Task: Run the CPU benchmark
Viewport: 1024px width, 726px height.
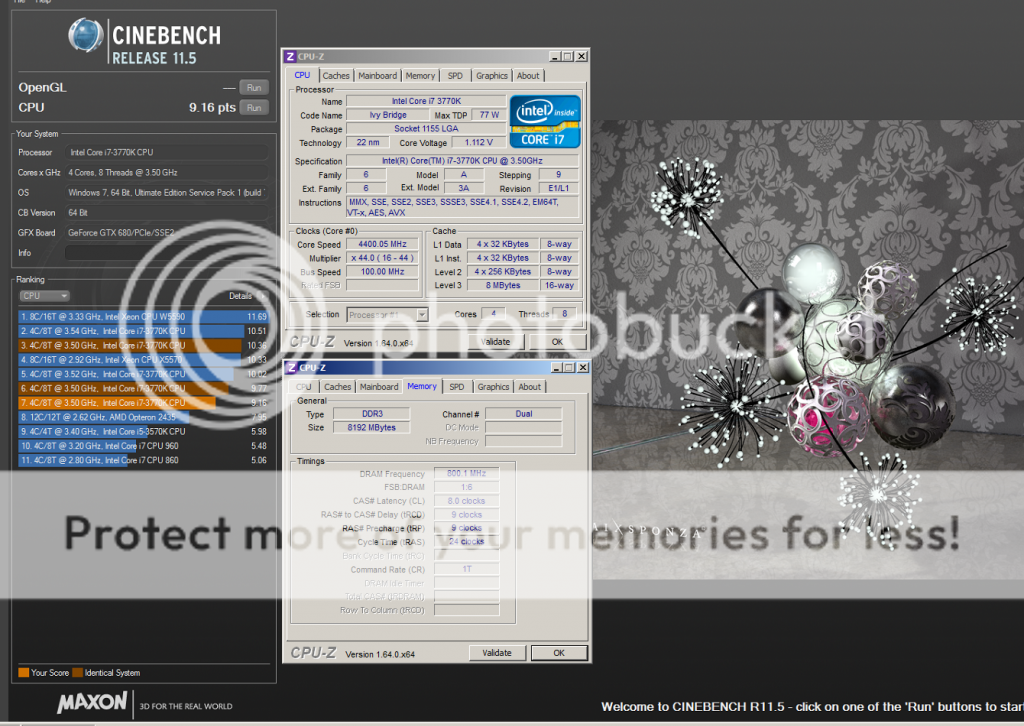Action: tap(254, 107)
